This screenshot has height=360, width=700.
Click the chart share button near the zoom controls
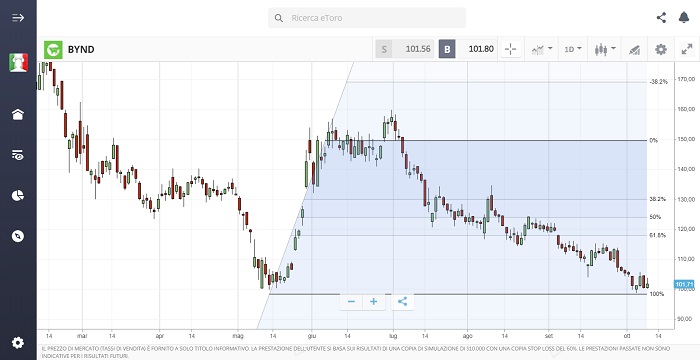click(402, 301)
